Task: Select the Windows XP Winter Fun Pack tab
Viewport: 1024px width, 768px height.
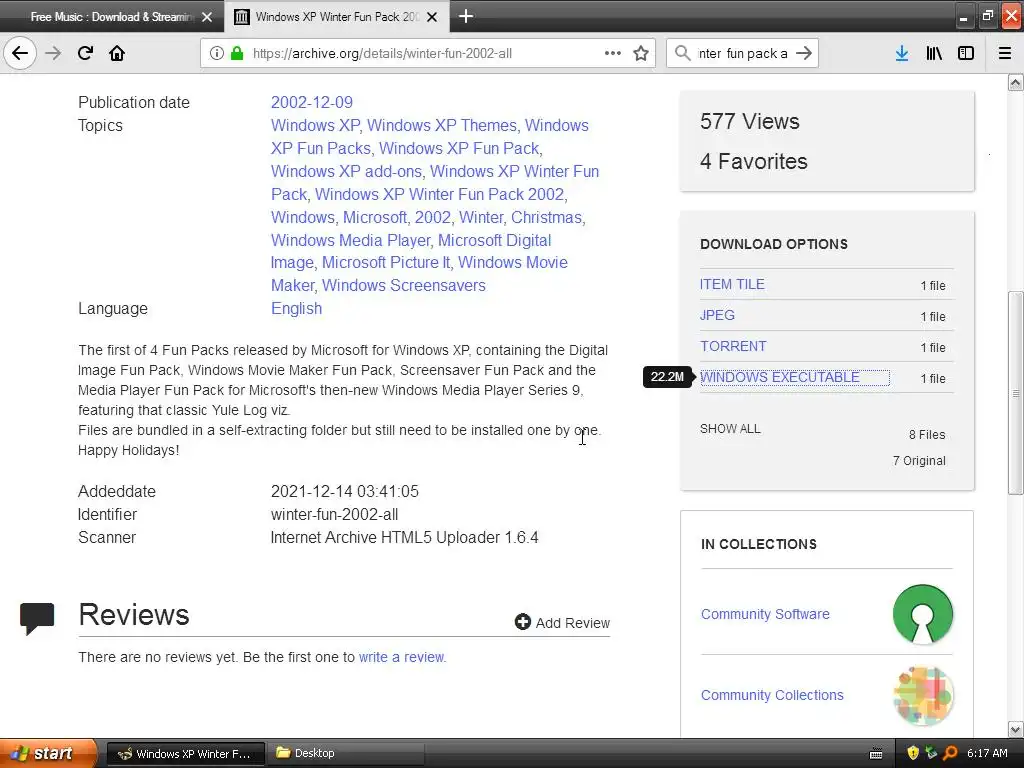Action: coord(336,17)
